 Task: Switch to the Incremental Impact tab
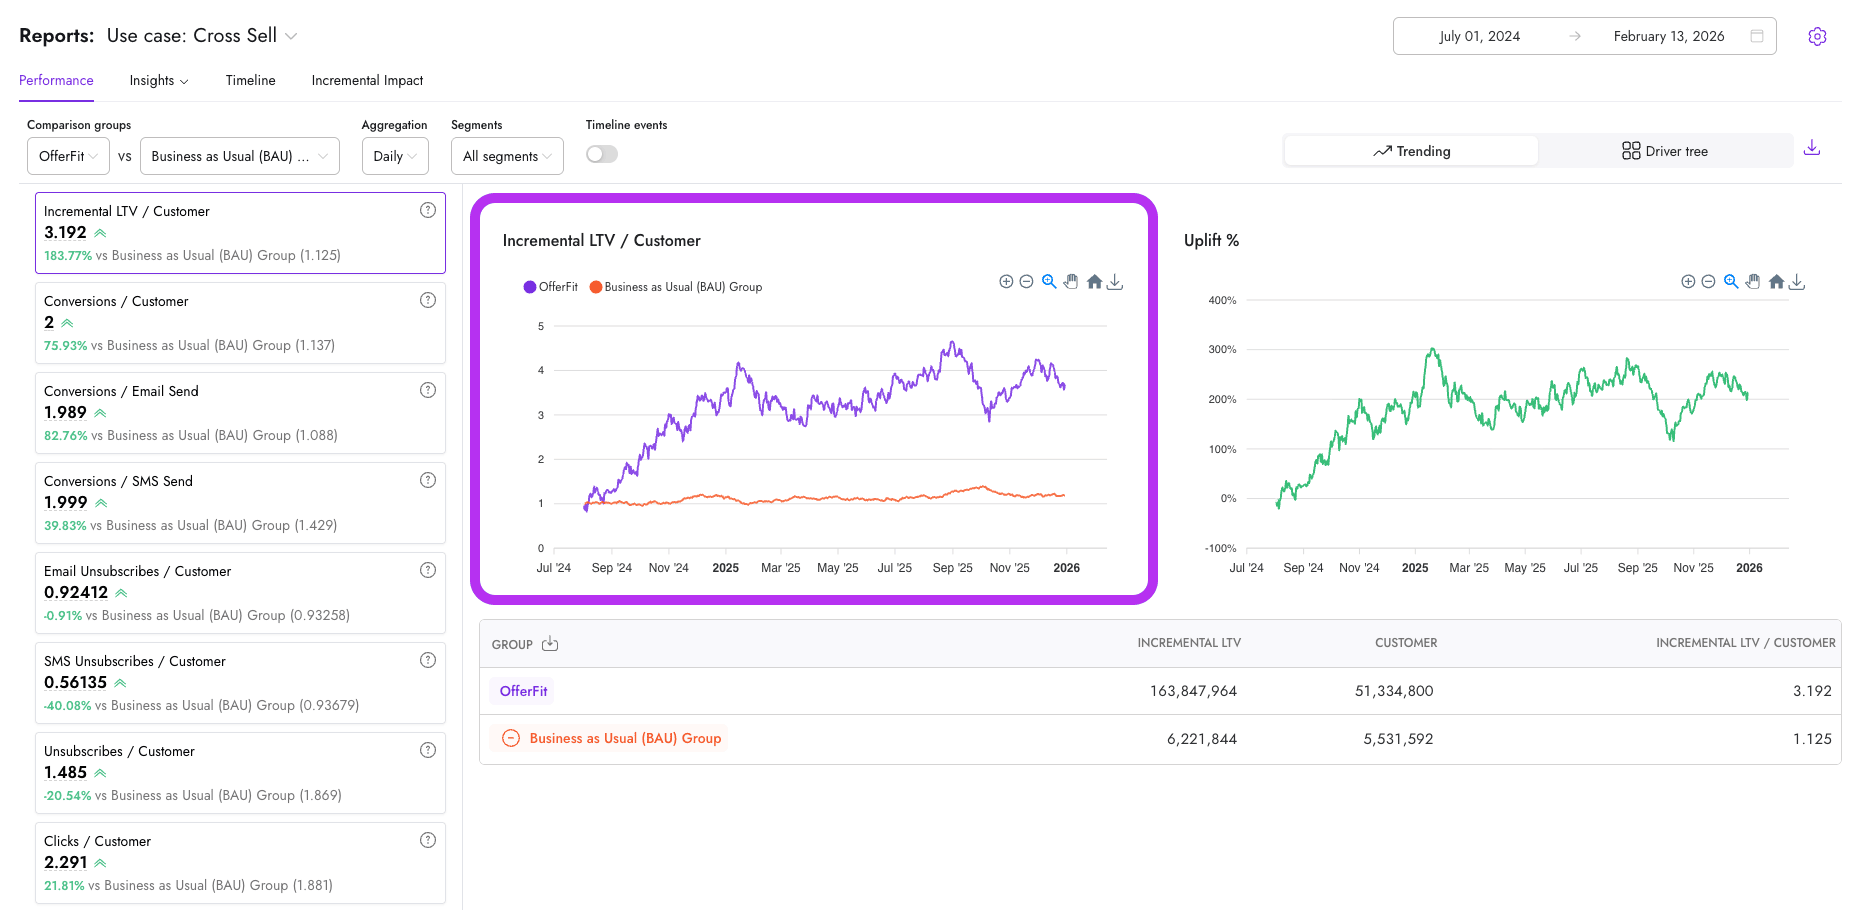point(367,80)
